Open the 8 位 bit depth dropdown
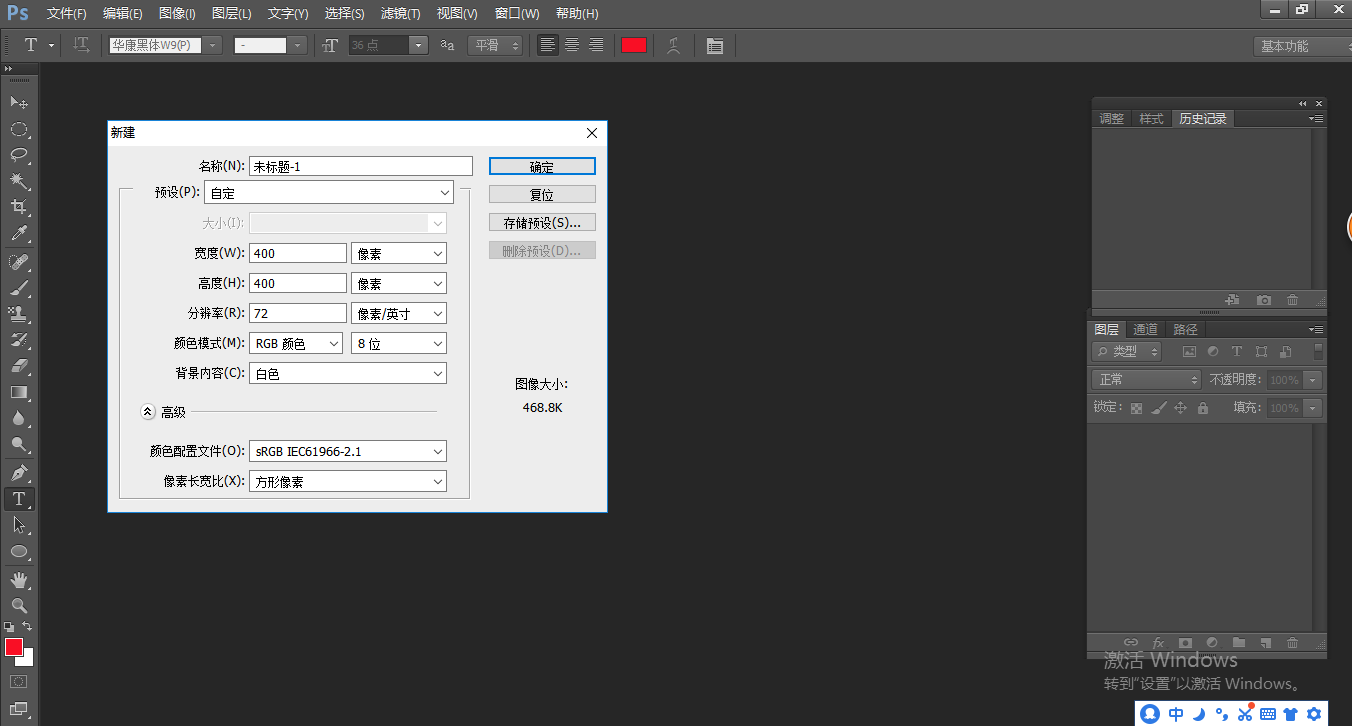 399,344
